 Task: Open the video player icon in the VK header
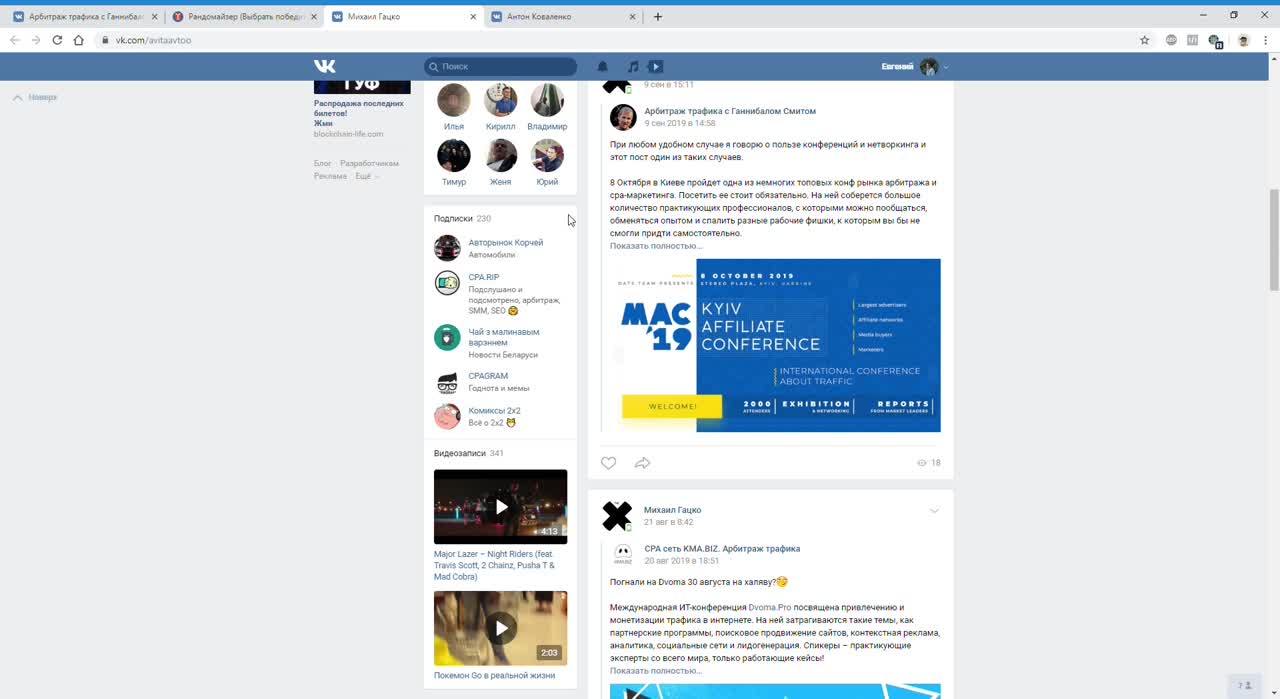coord(656,66)
